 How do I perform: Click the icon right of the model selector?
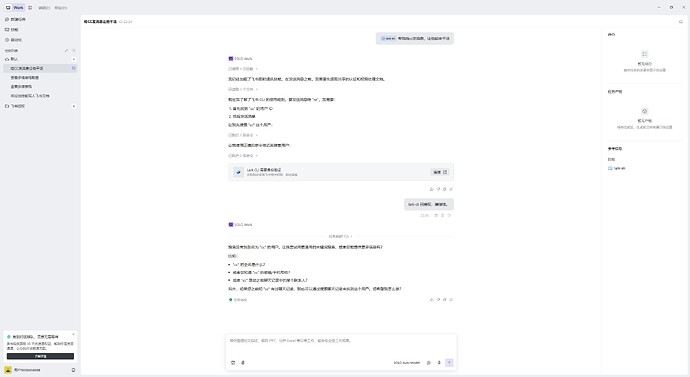[x=429, y=363]
